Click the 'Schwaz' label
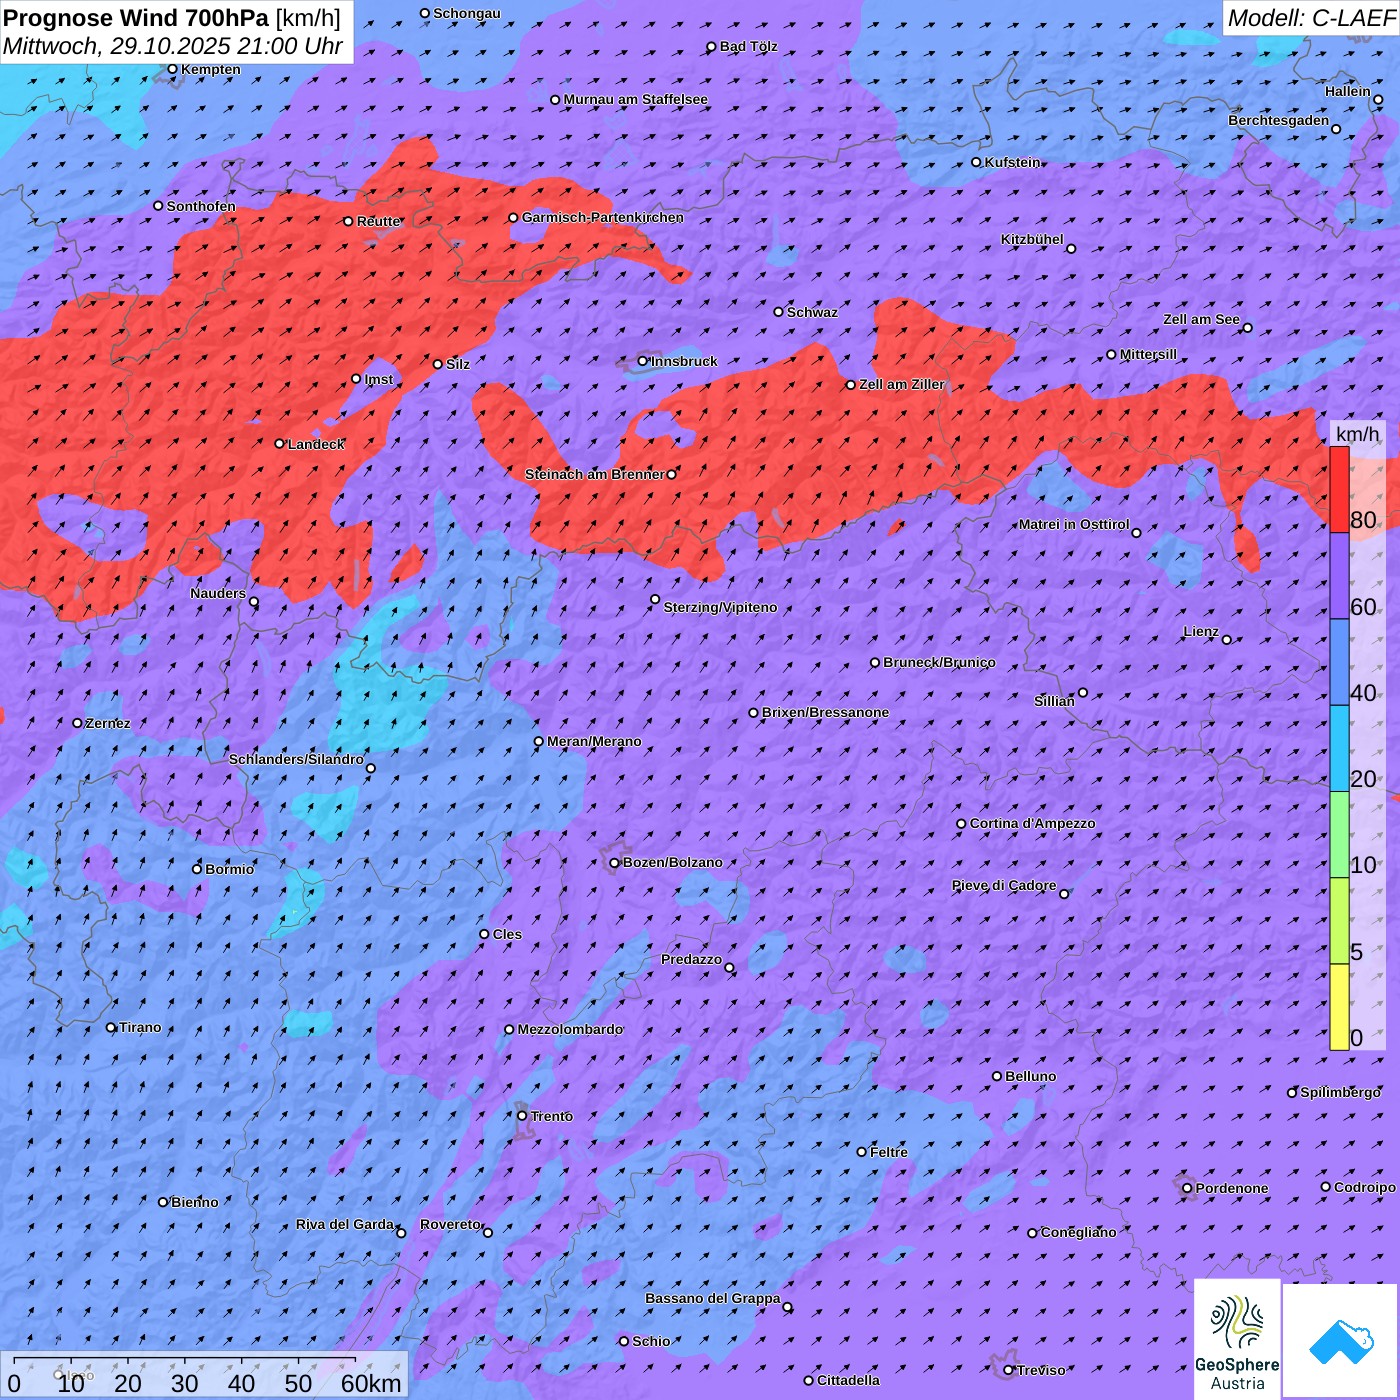This screenshot has height=1400, width=1400. 812,312
